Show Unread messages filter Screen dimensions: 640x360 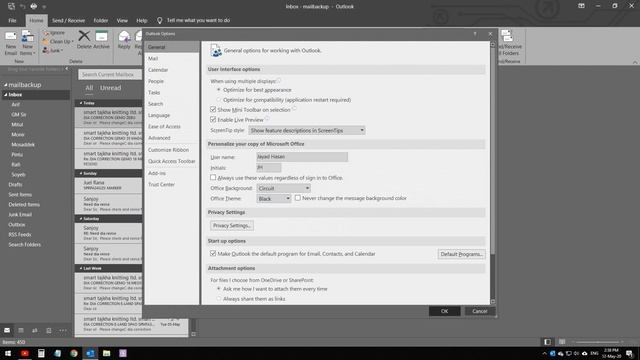pyautogui.click(x=111, y=88)
